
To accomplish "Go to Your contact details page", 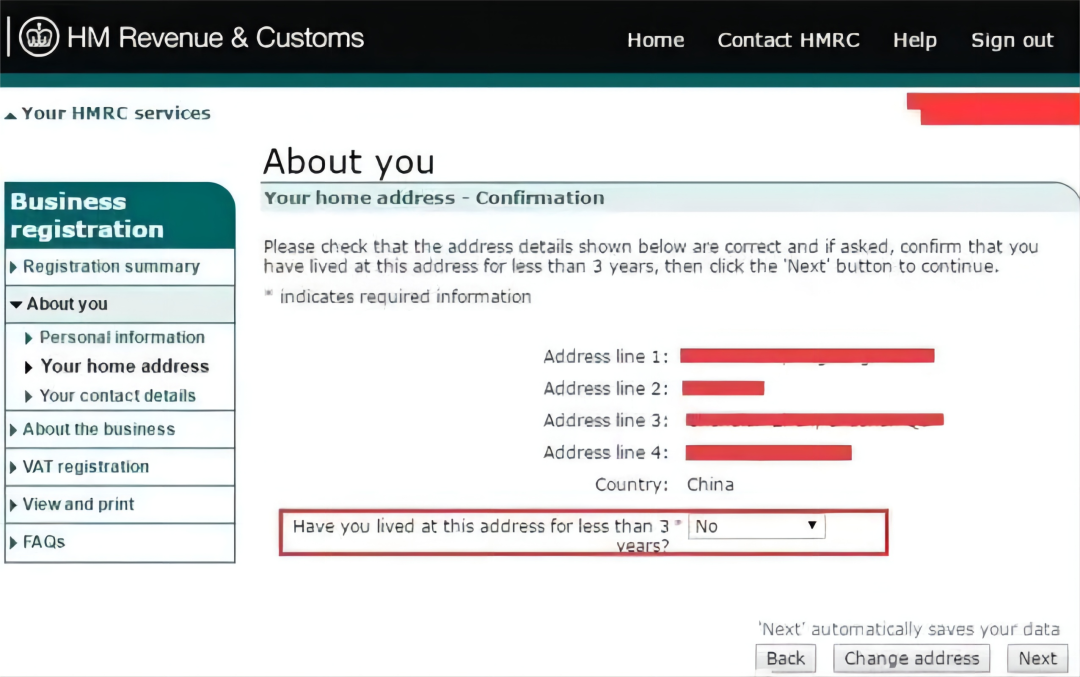I will pyautogui.click(x=117, y=396).
